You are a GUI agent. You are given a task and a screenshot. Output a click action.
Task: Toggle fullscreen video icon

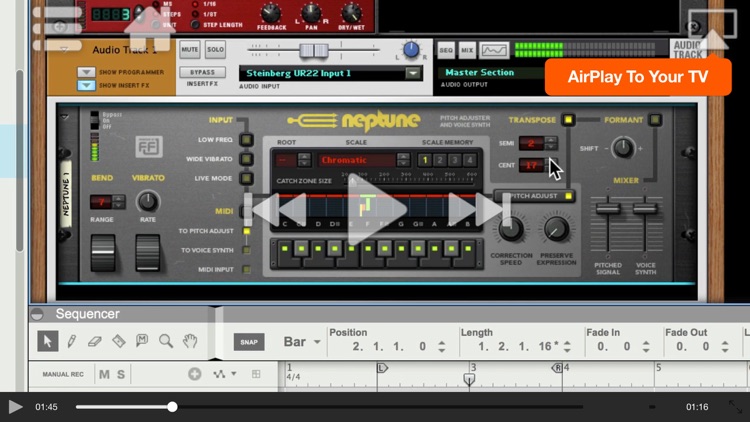pos(735,407)
